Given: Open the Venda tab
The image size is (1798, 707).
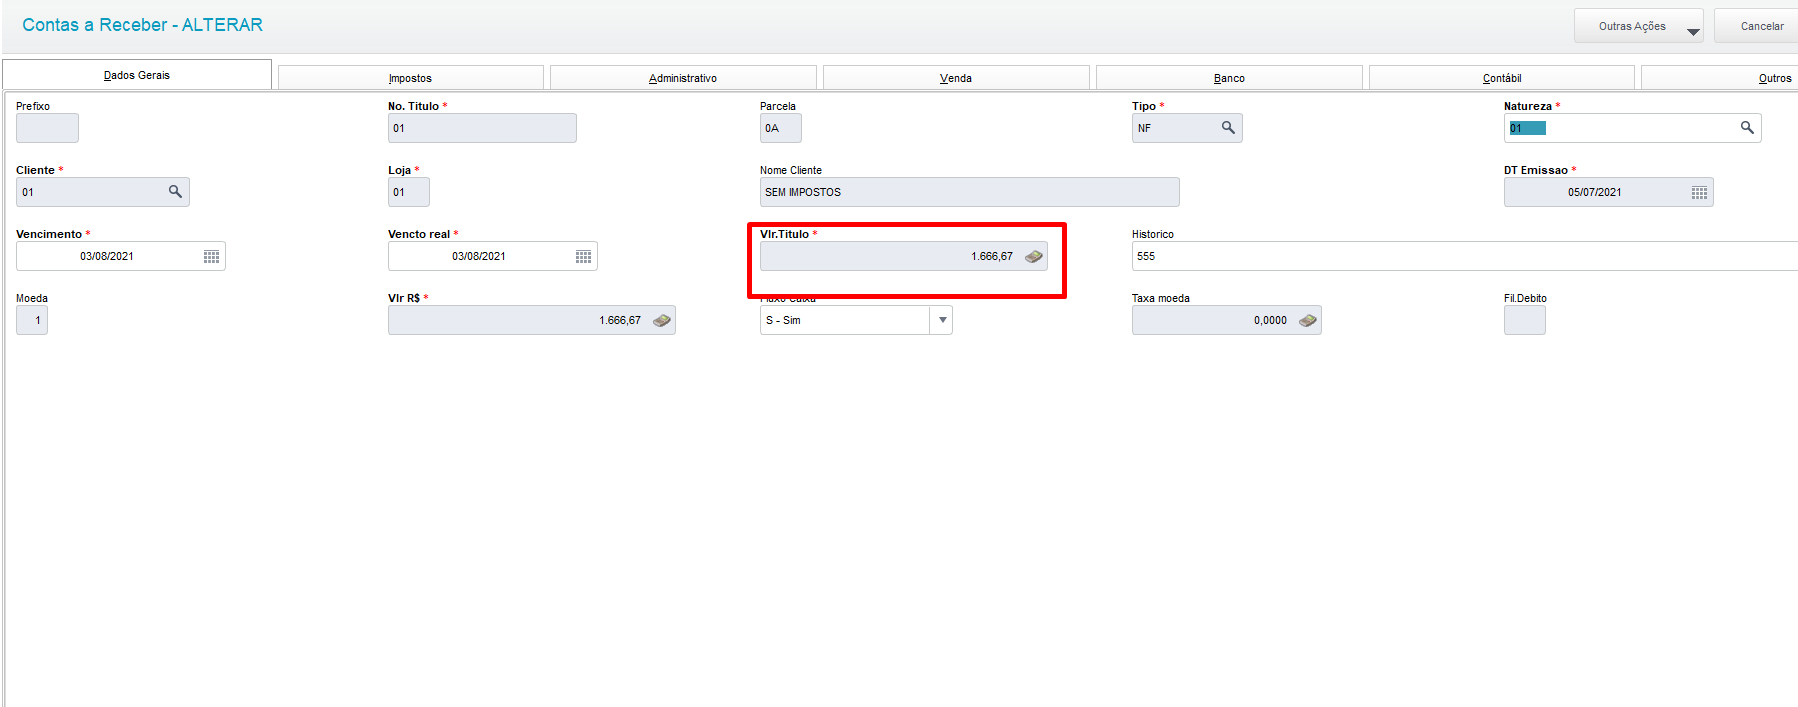Looking at the screenshot, I should click(956, 78).
